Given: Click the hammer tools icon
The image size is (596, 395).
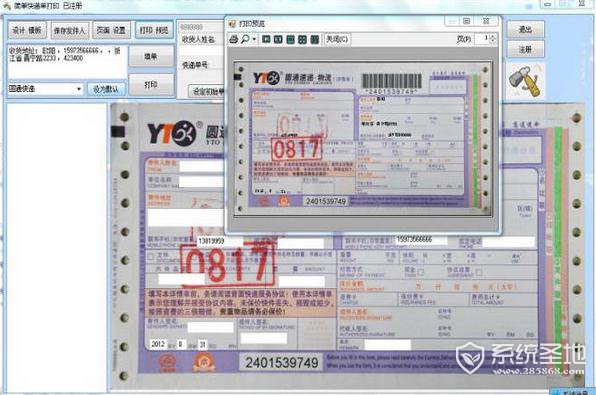Looking at the screenshot, I should (x=525, y=81).
